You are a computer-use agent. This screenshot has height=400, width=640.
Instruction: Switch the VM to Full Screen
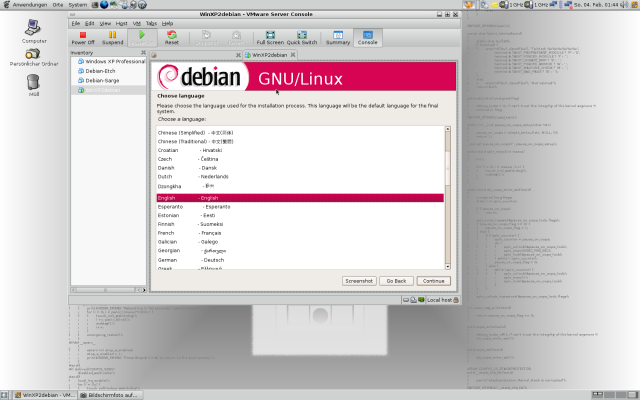point(270,38)
